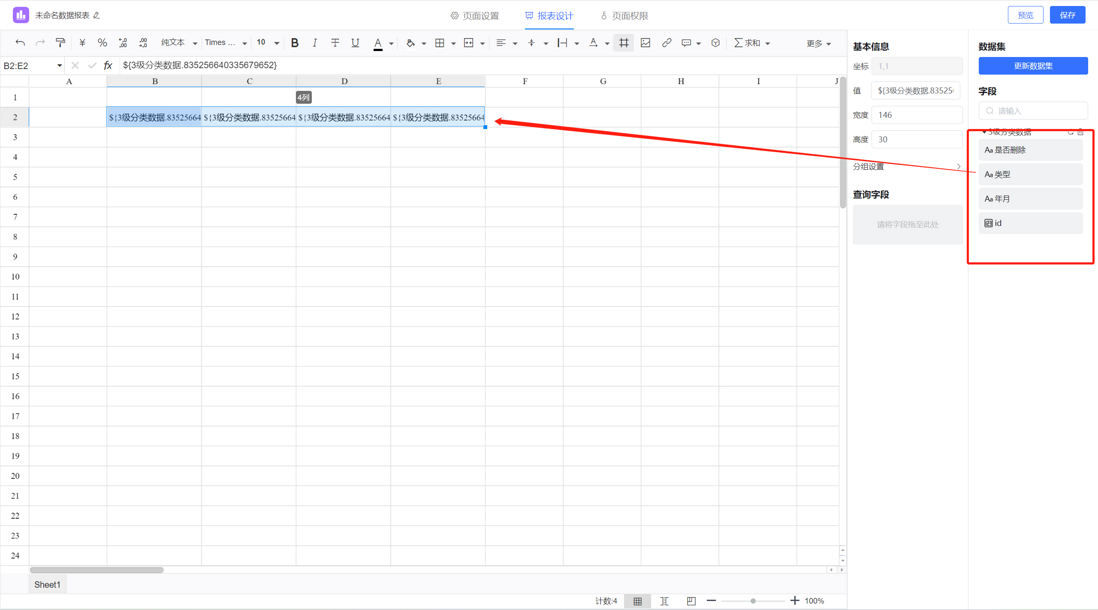Open the 报表设计 tab
This screenshot has width=1098, height=610.
[550, 15]
